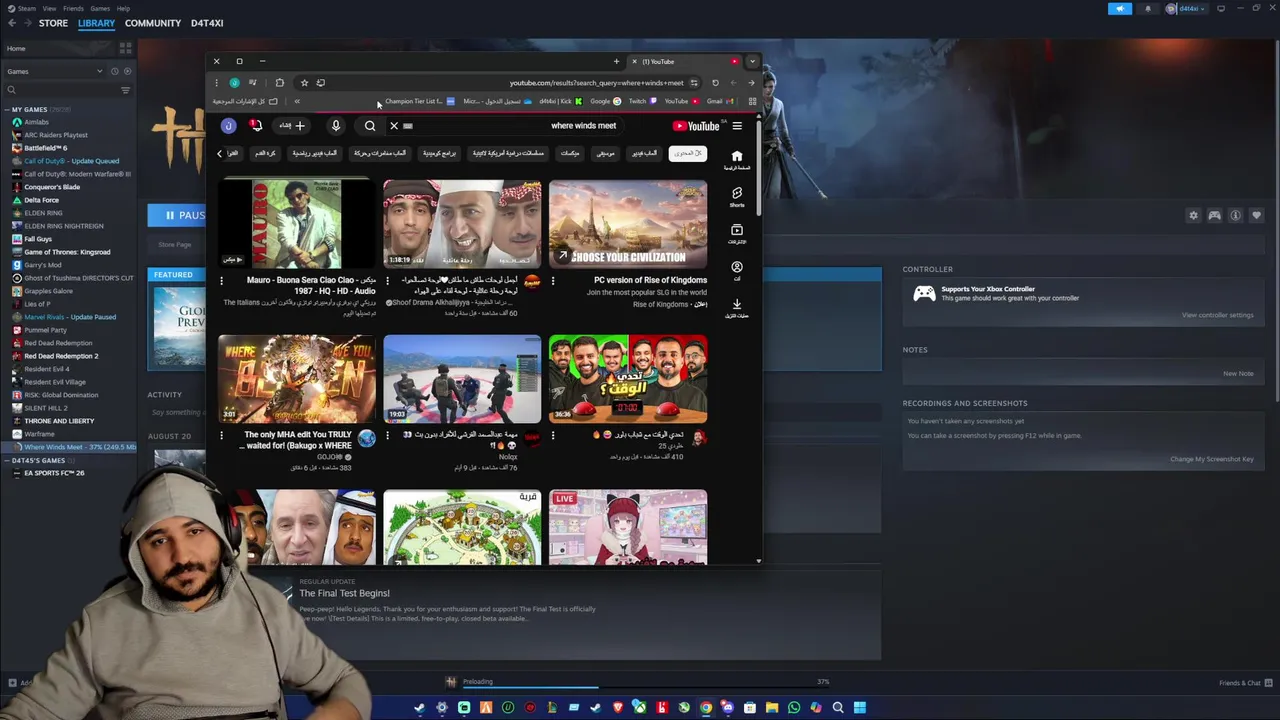Open Gmail bookmark

(720, 101)
